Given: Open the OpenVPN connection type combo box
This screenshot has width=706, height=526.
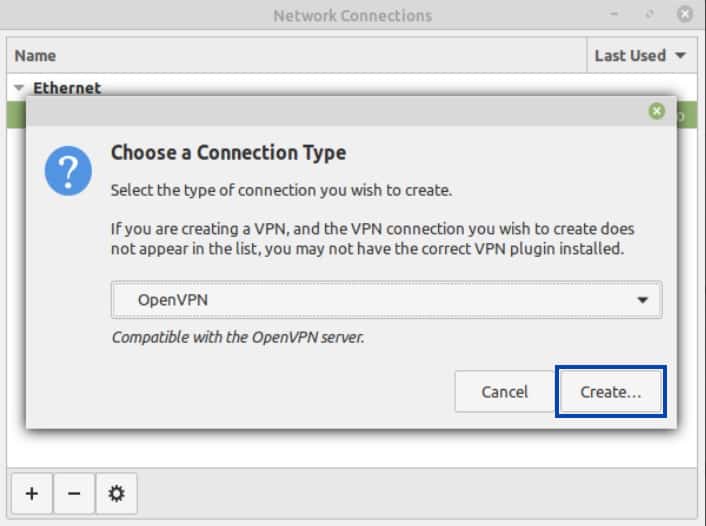Looking at the screenshot, I should 386,299.
